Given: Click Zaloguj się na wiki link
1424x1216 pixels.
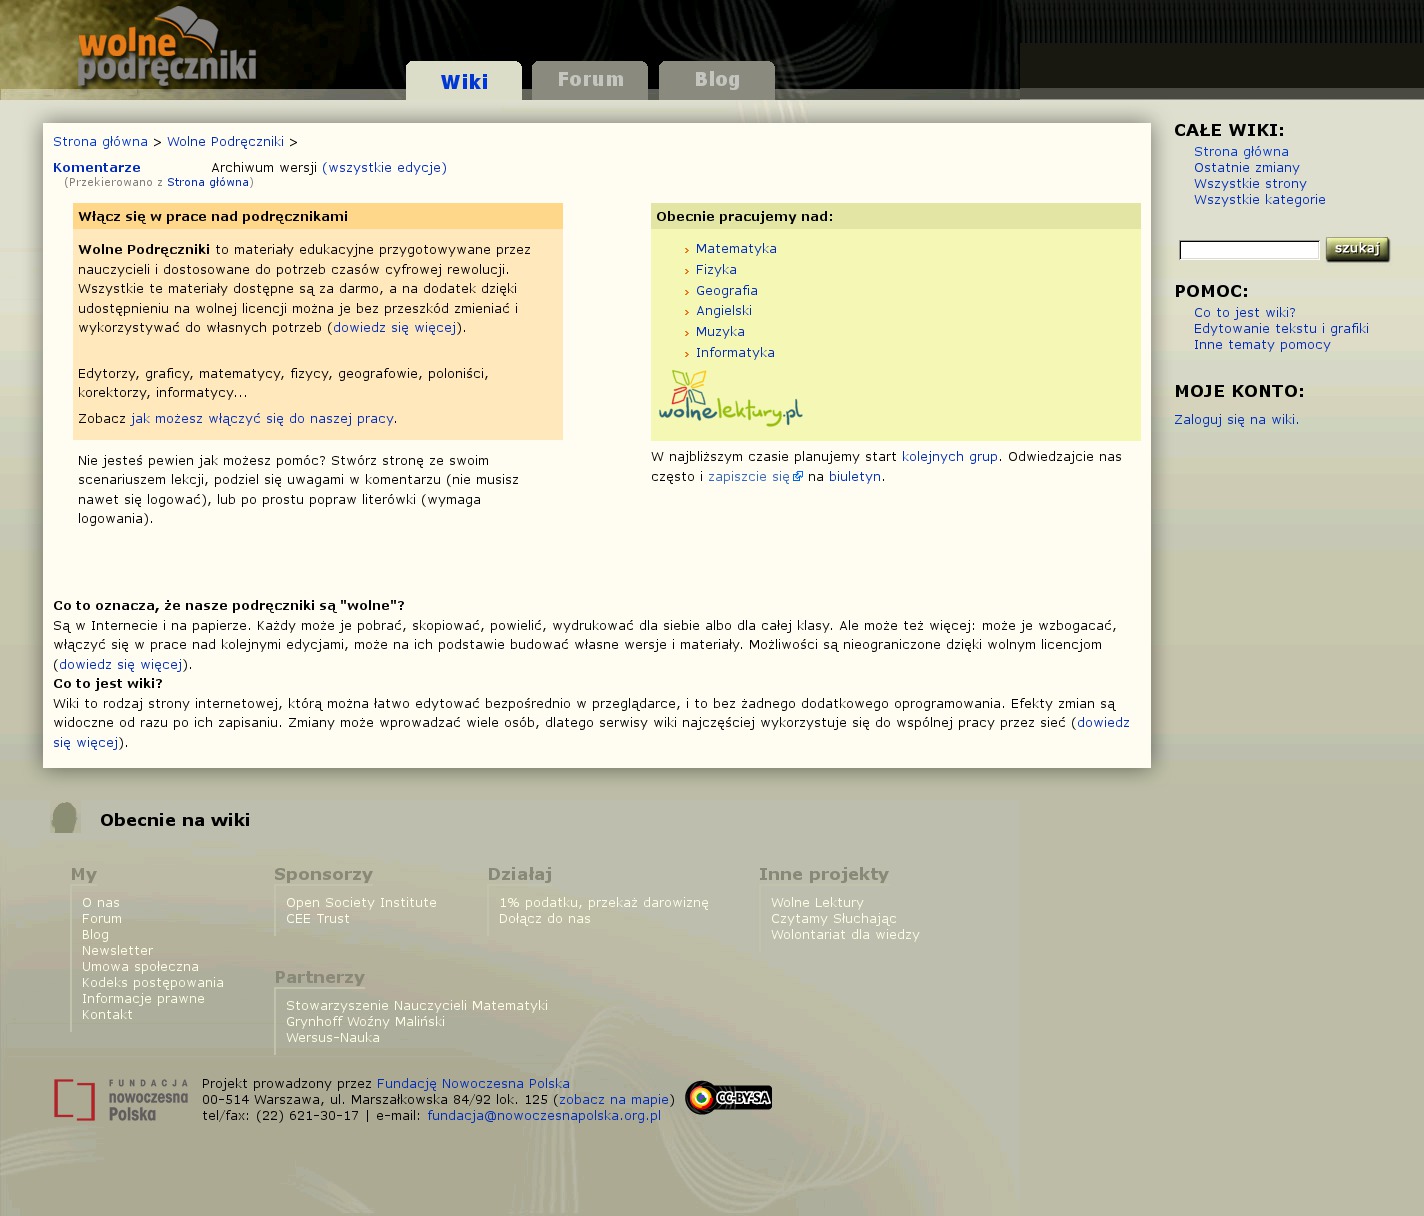Looking at the screenshot, I should [1236, 420].
